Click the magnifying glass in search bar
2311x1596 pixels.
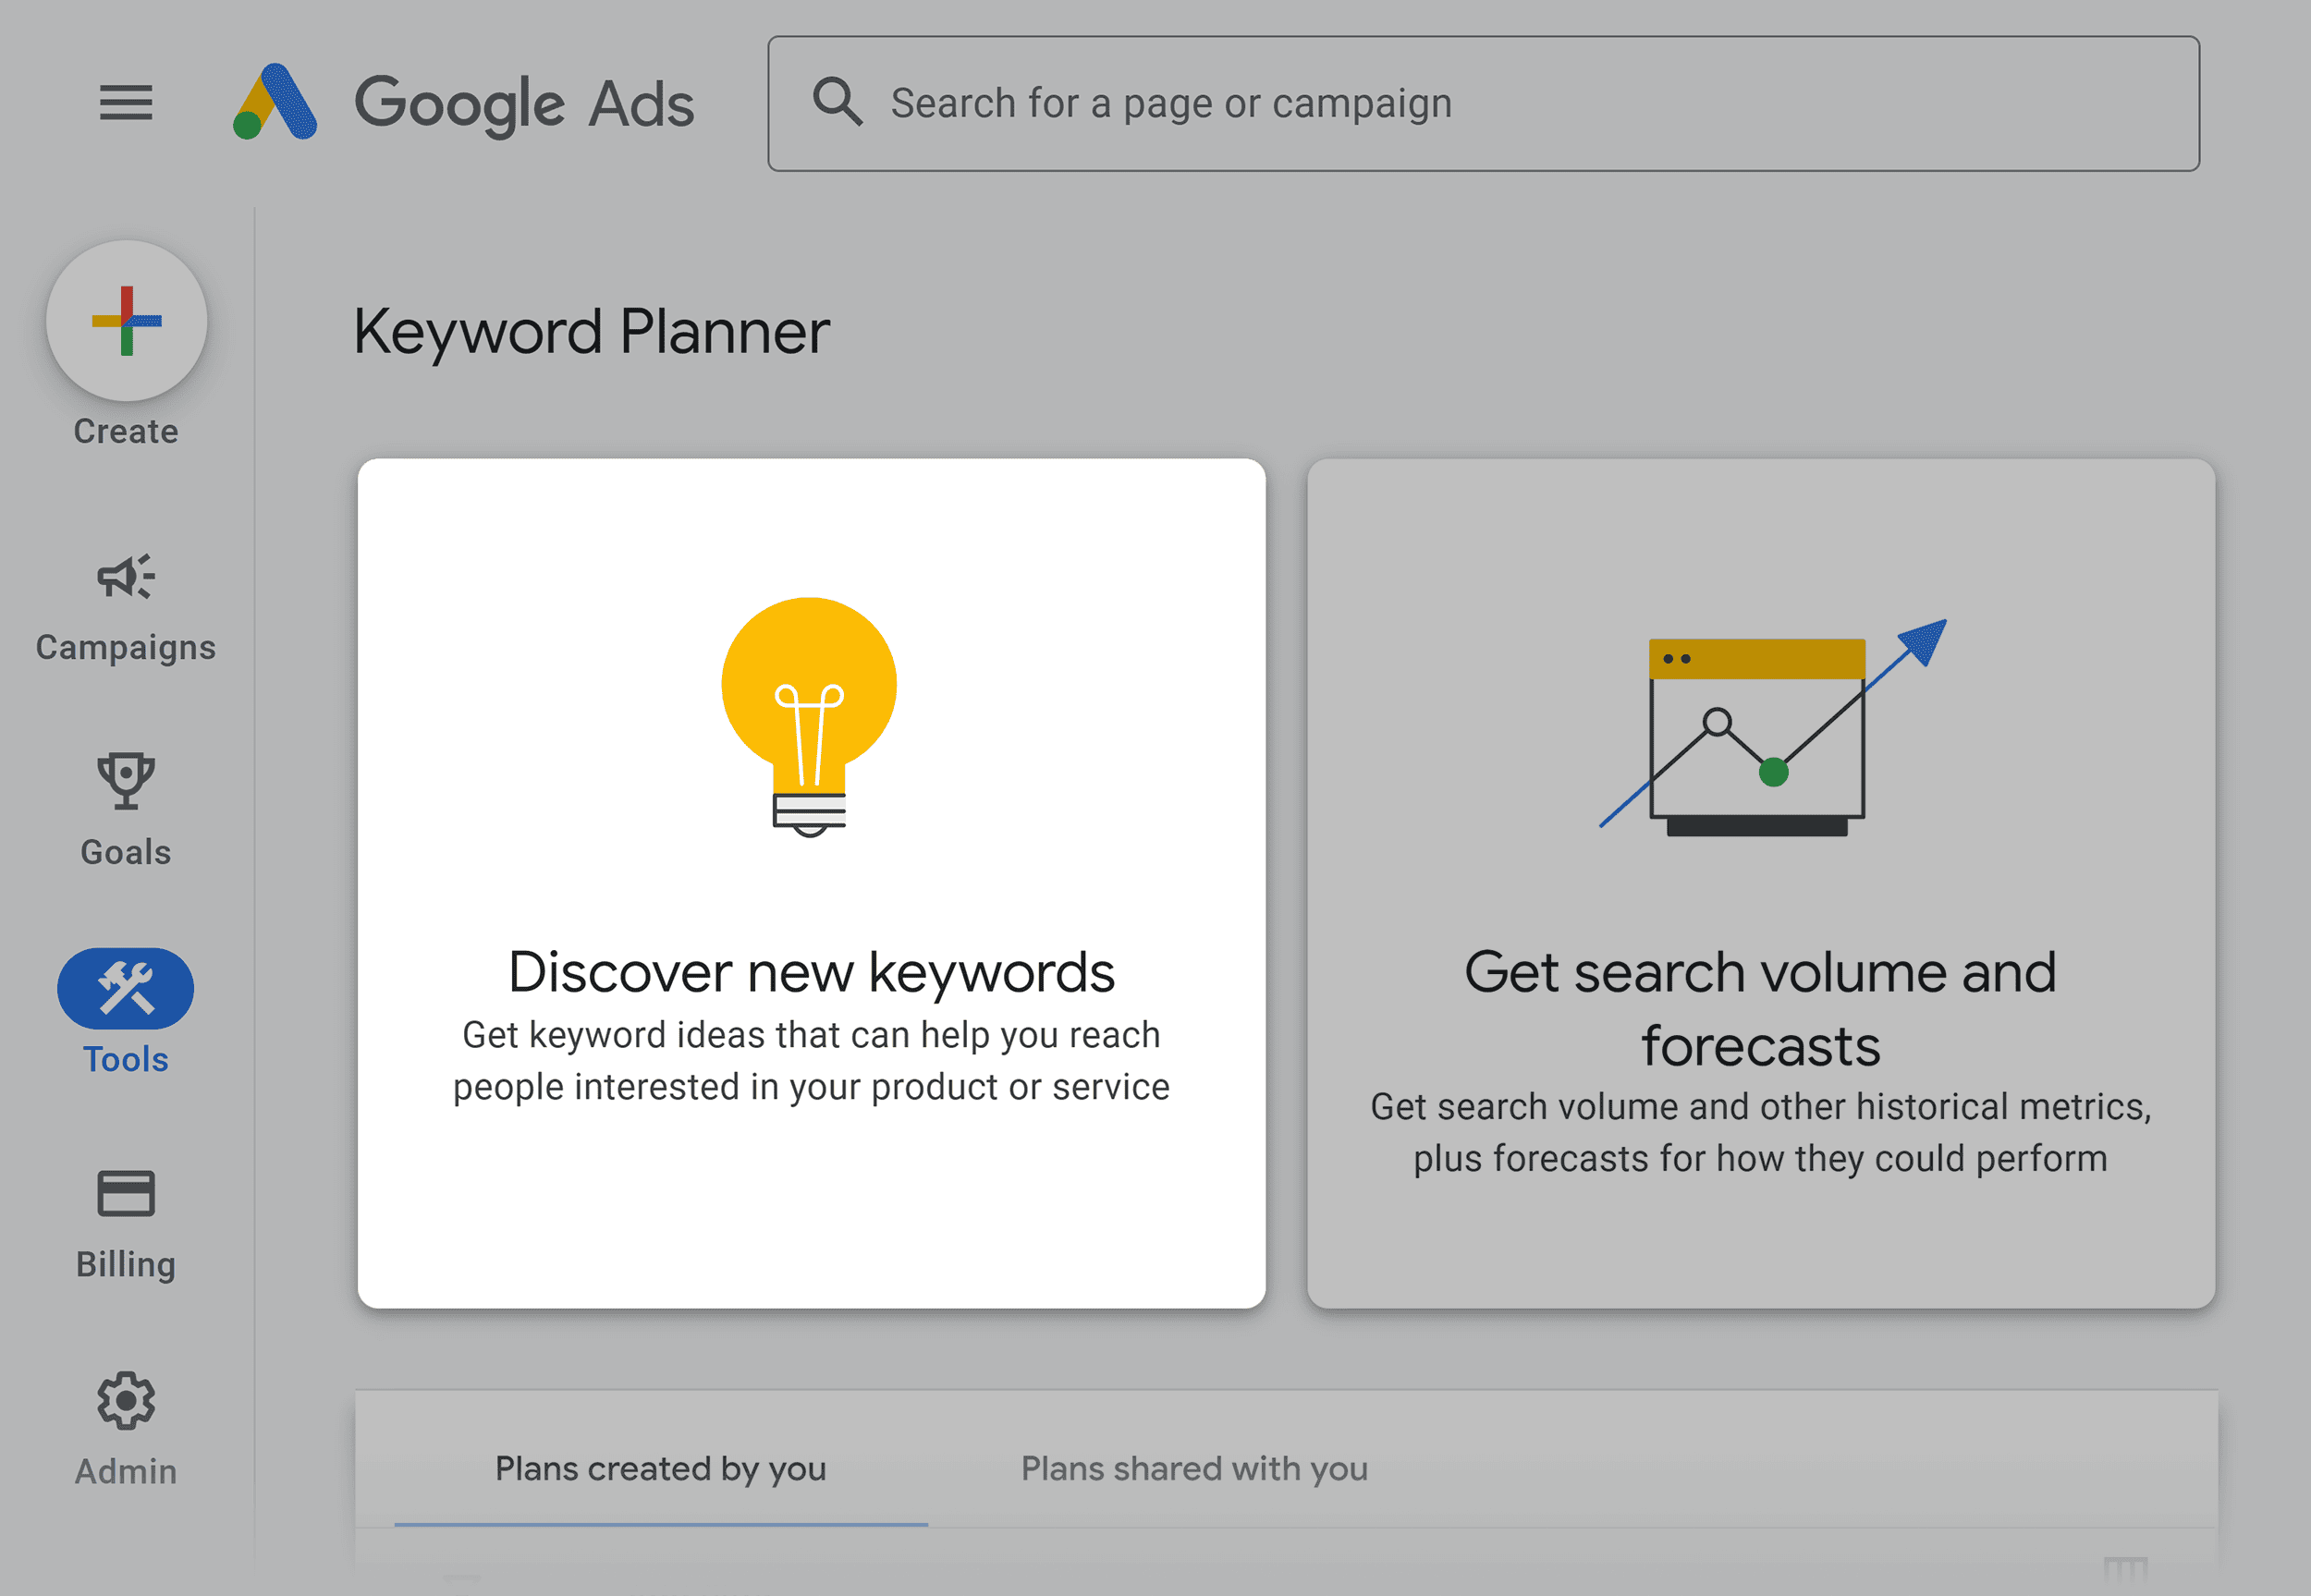click(838, 101)
